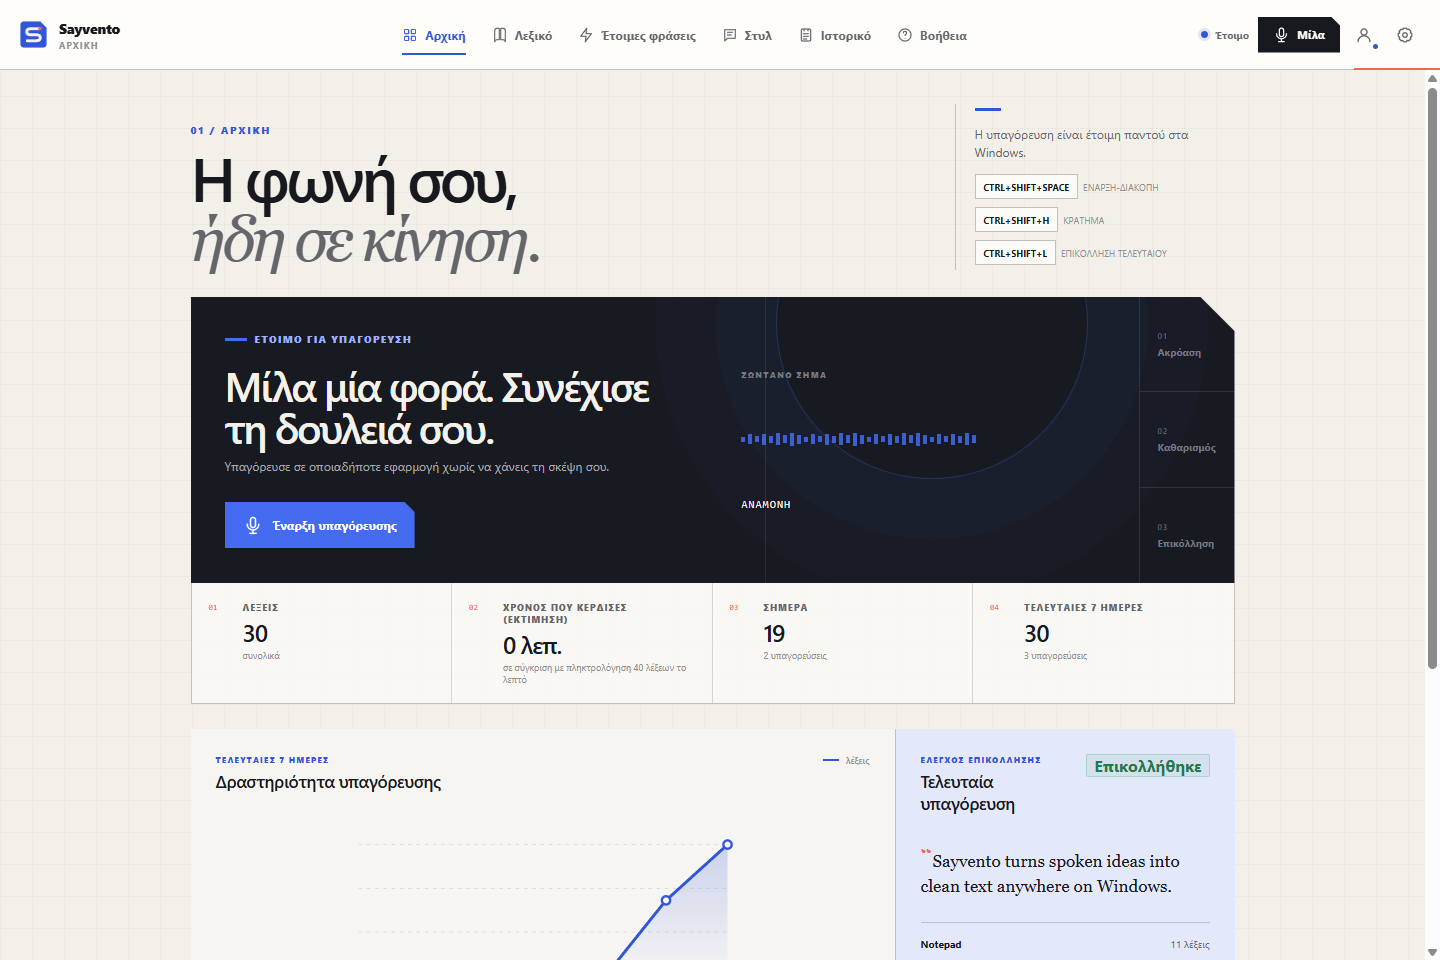Image resolution: width=1440 pixels, height=960 pixels.
Task: Click the live signal waveform
Action: (x=859, y=439)
